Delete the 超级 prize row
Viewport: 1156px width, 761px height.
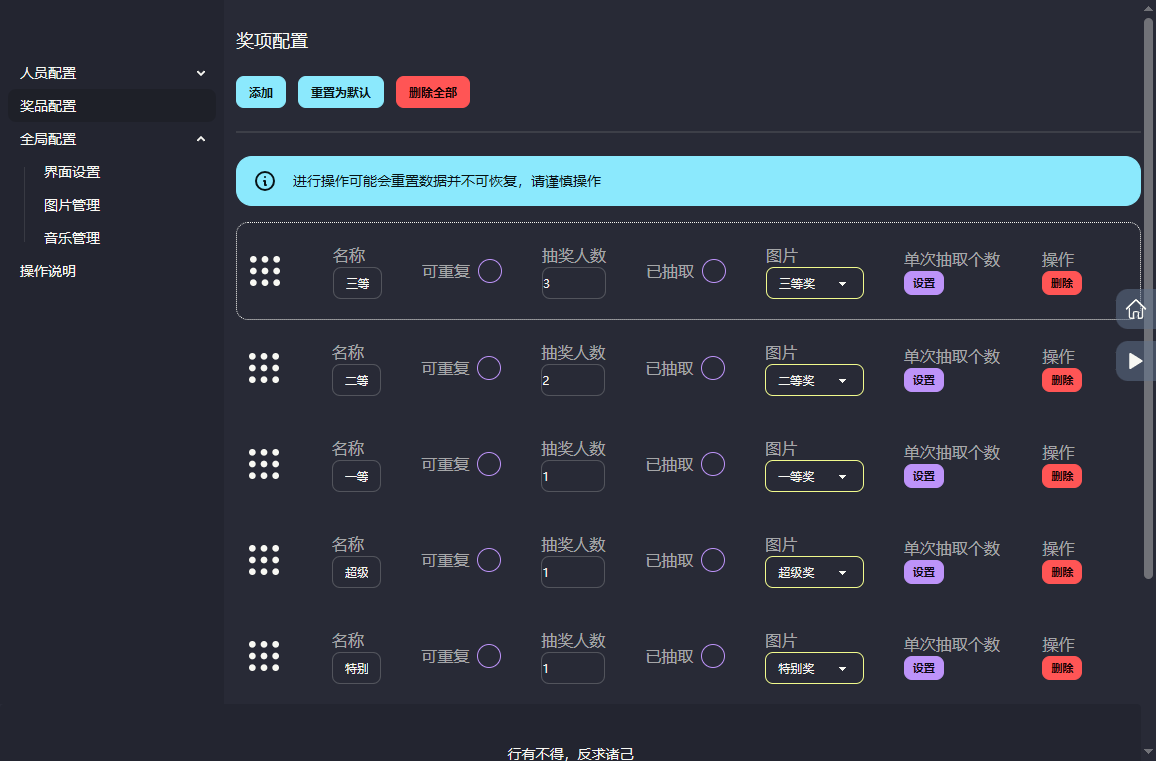pyautogui.click(x=1062, y=571)
